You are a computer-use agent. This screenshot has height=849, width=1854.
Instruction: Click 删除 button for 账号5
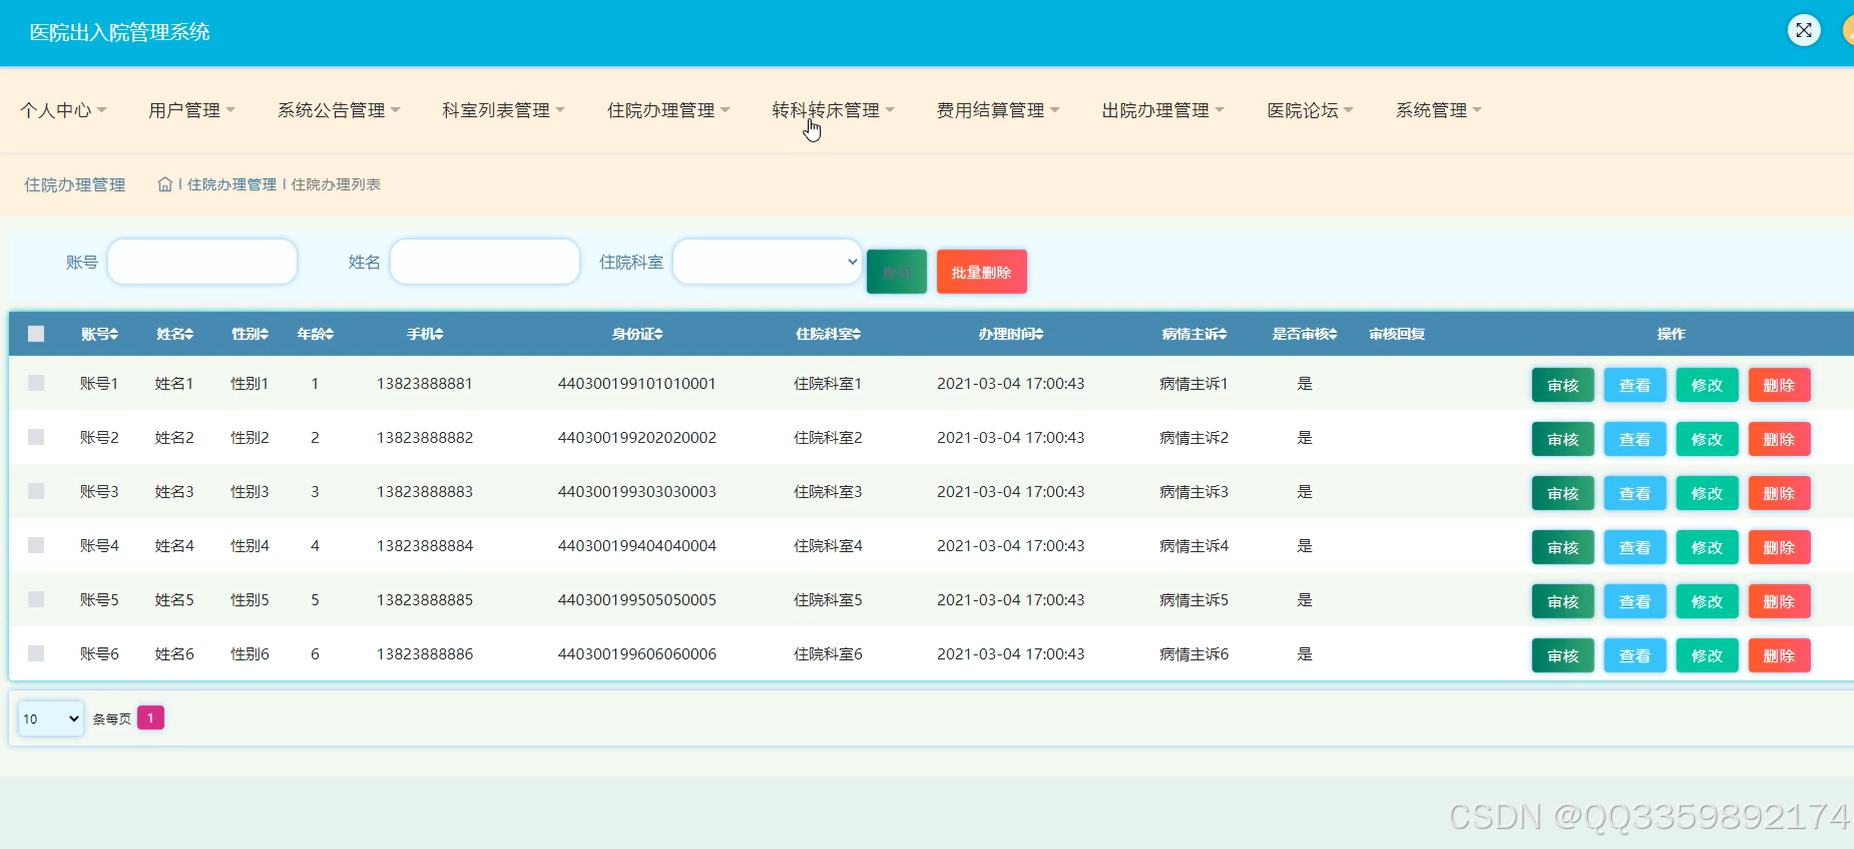coord(1779,601)
